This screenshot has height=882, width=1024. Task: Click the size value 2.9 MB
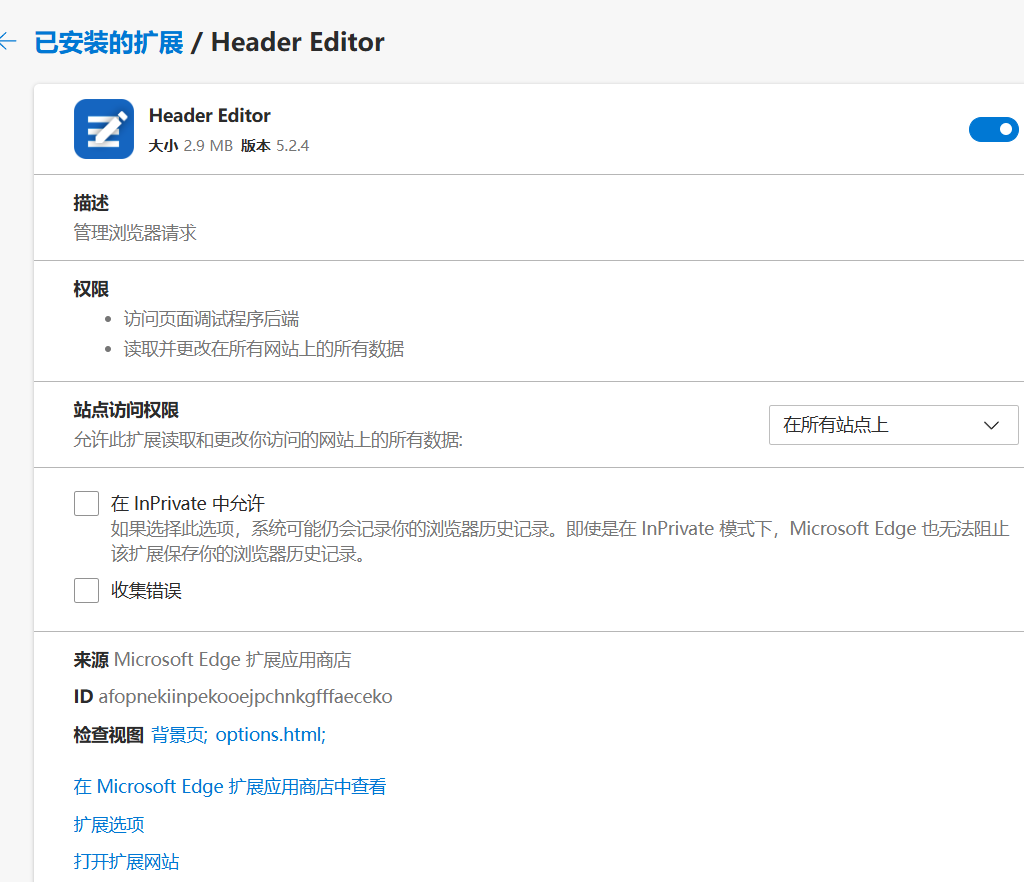tap(208, 146)
